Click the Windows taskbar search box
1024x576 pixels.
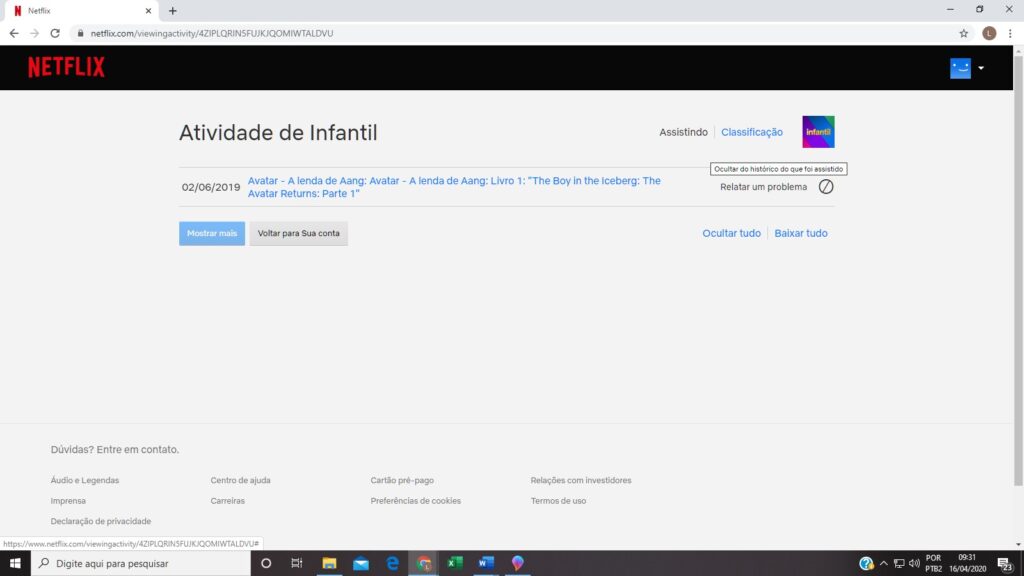pos(140,563)
